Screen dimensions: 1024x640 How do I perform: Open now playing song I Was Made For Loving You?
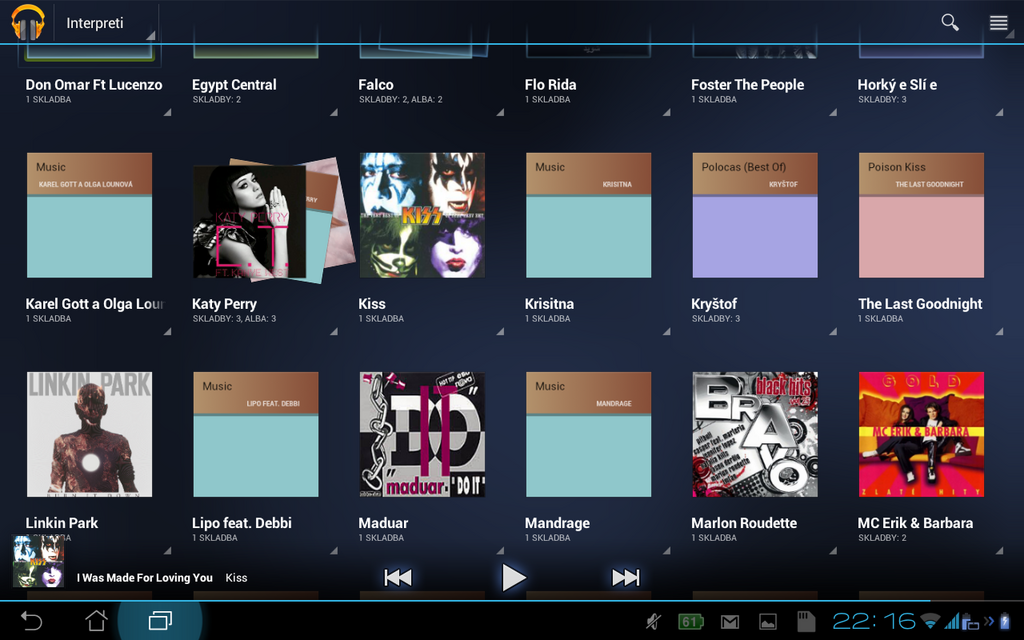[147, 577]
